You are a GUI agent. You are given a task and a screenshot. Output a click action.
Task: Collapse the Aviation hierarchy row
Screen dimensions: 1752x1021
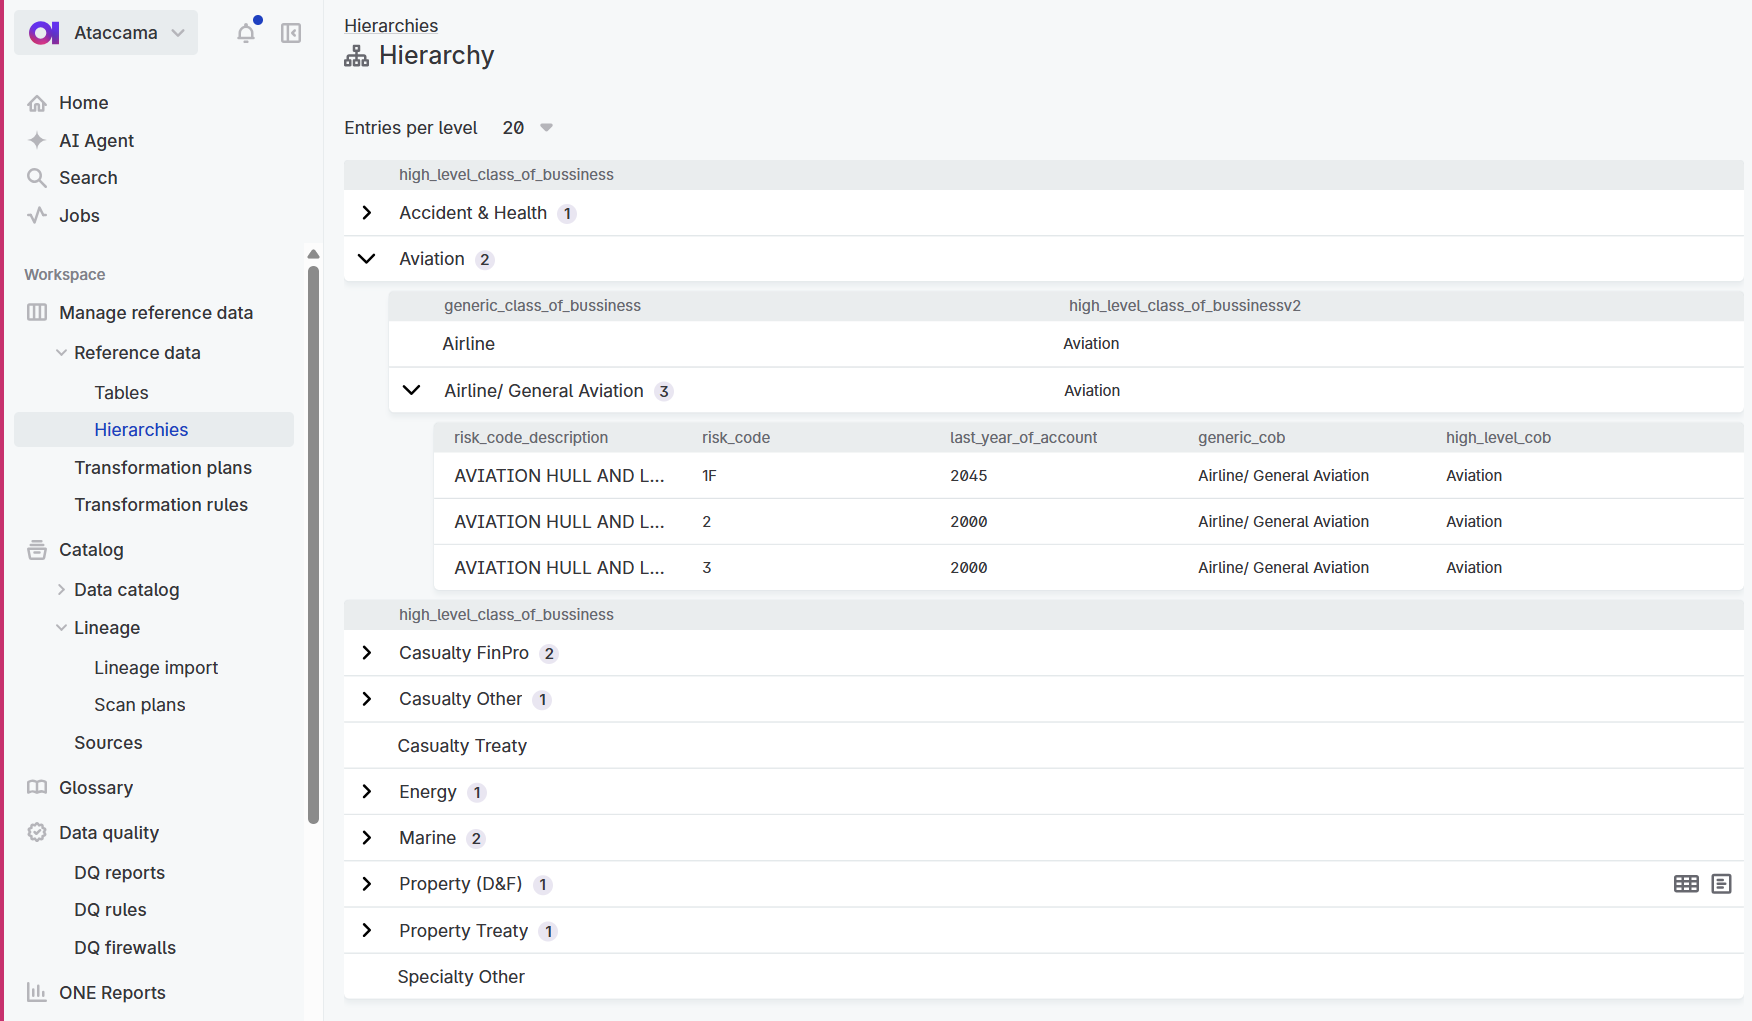(x=367, y=259)
